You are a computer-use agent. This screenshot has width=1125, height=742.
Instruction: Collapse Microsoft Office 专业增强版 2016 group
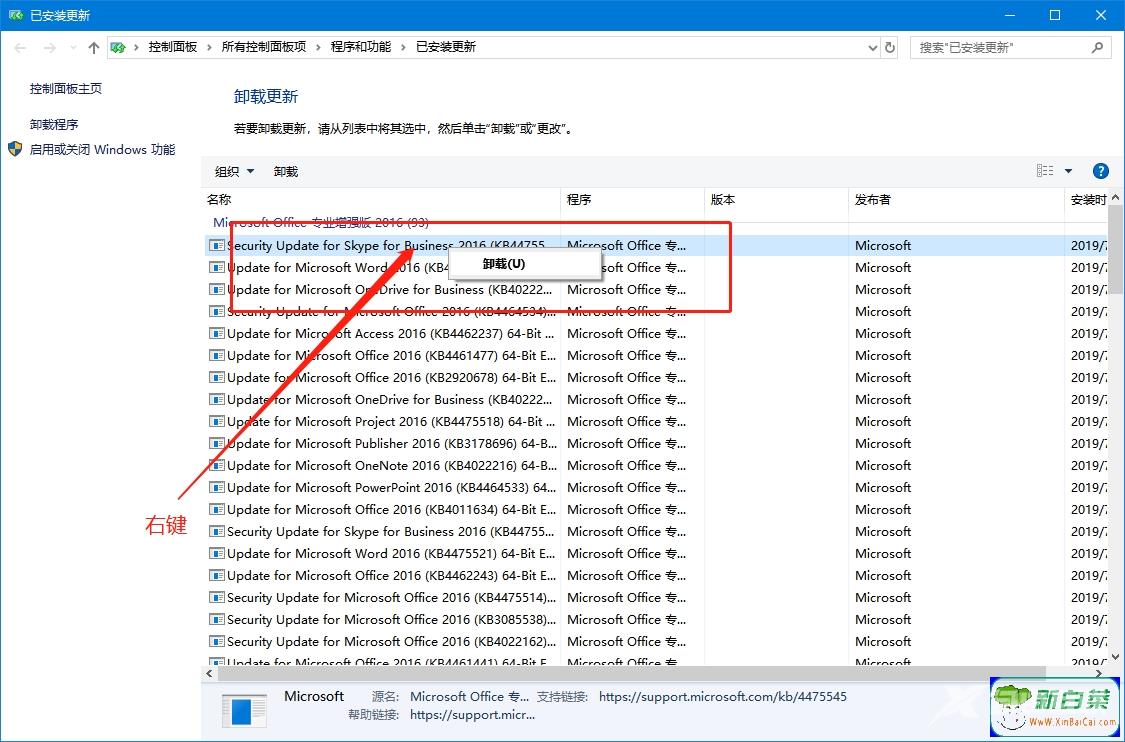click(320, 222)
